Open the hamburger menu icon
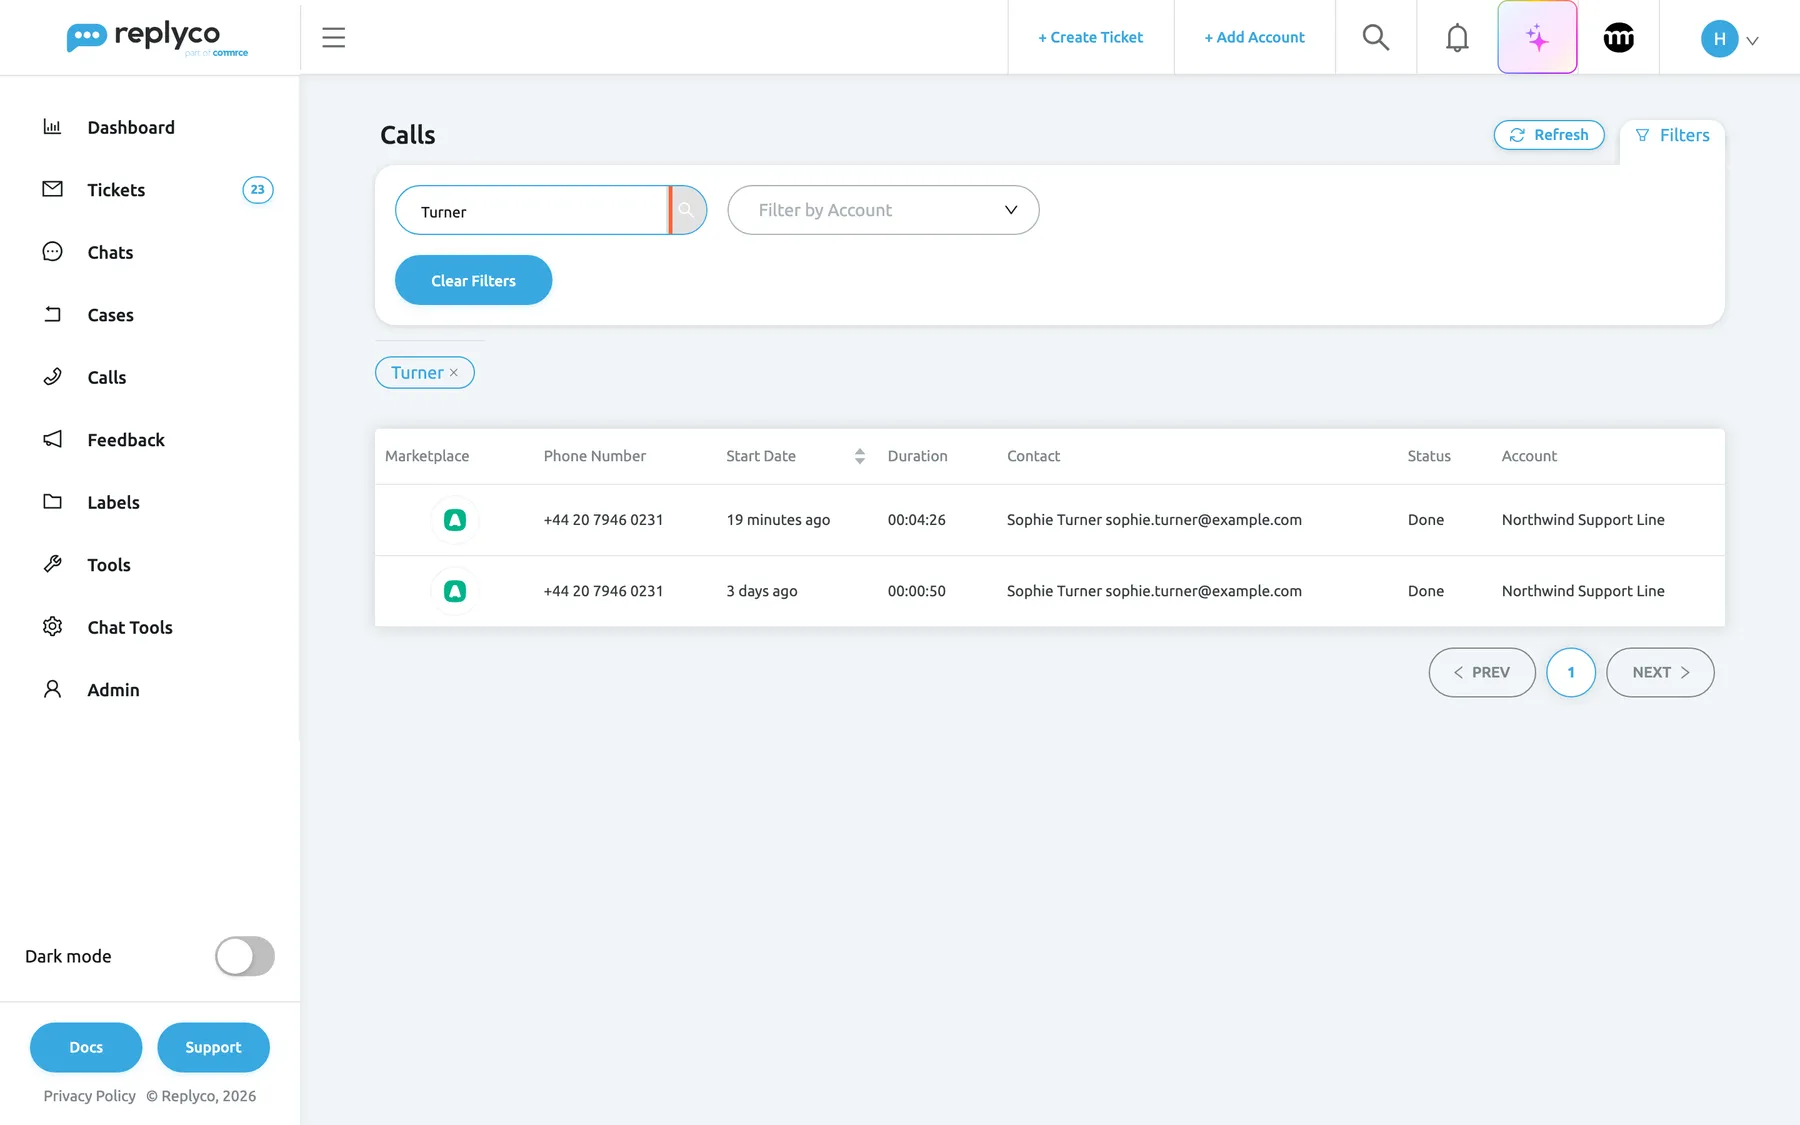This screenshot has height=1125, width=1800. point(334,38)
